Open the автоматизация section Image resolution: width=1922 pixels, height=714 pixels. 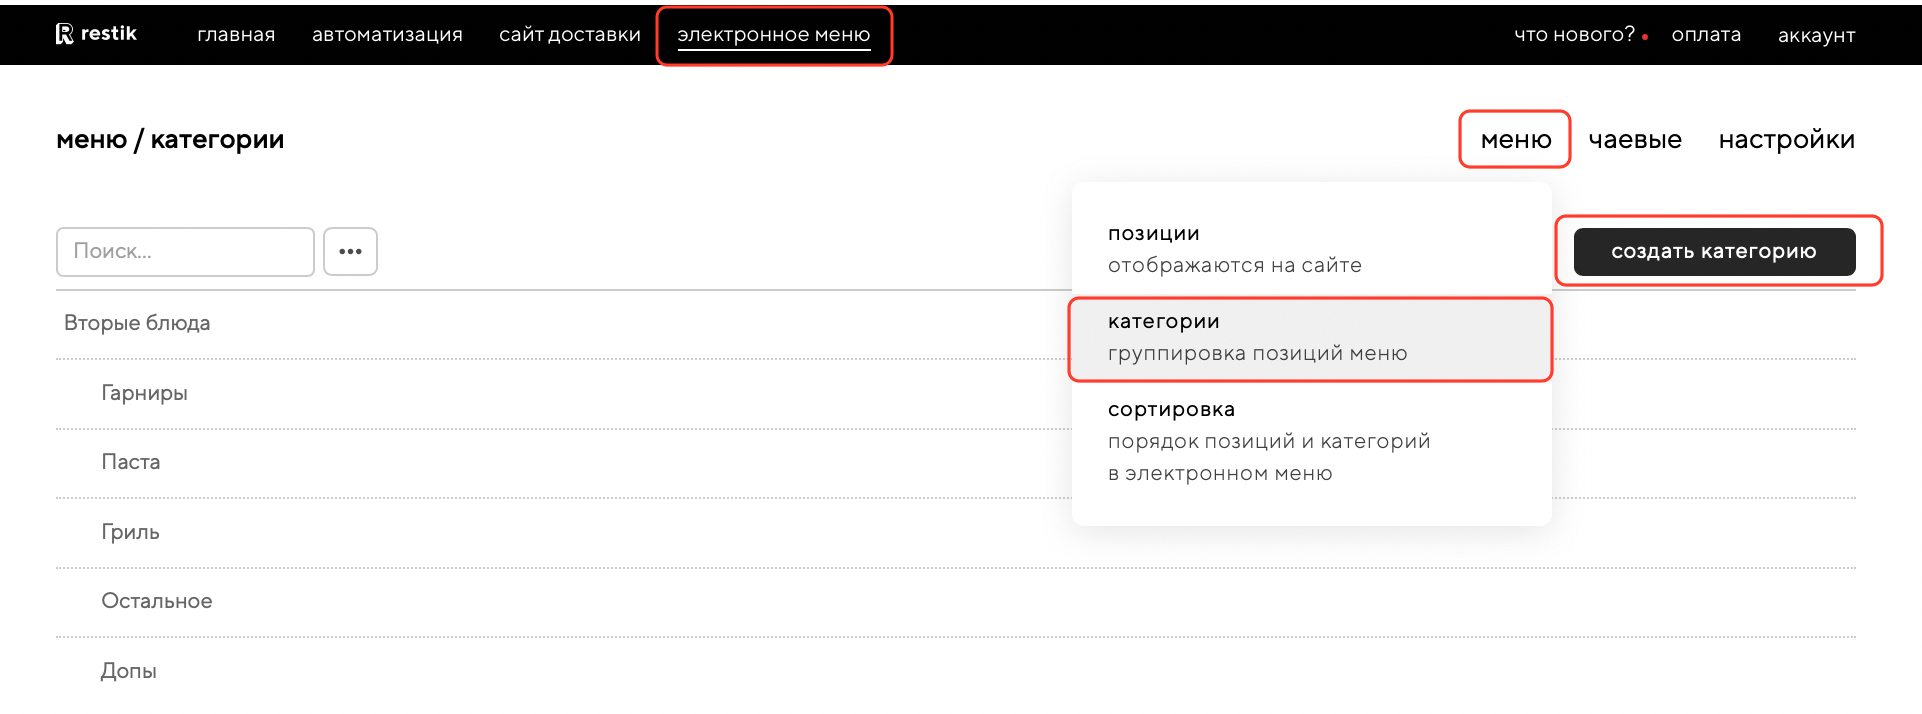[387, 35]
